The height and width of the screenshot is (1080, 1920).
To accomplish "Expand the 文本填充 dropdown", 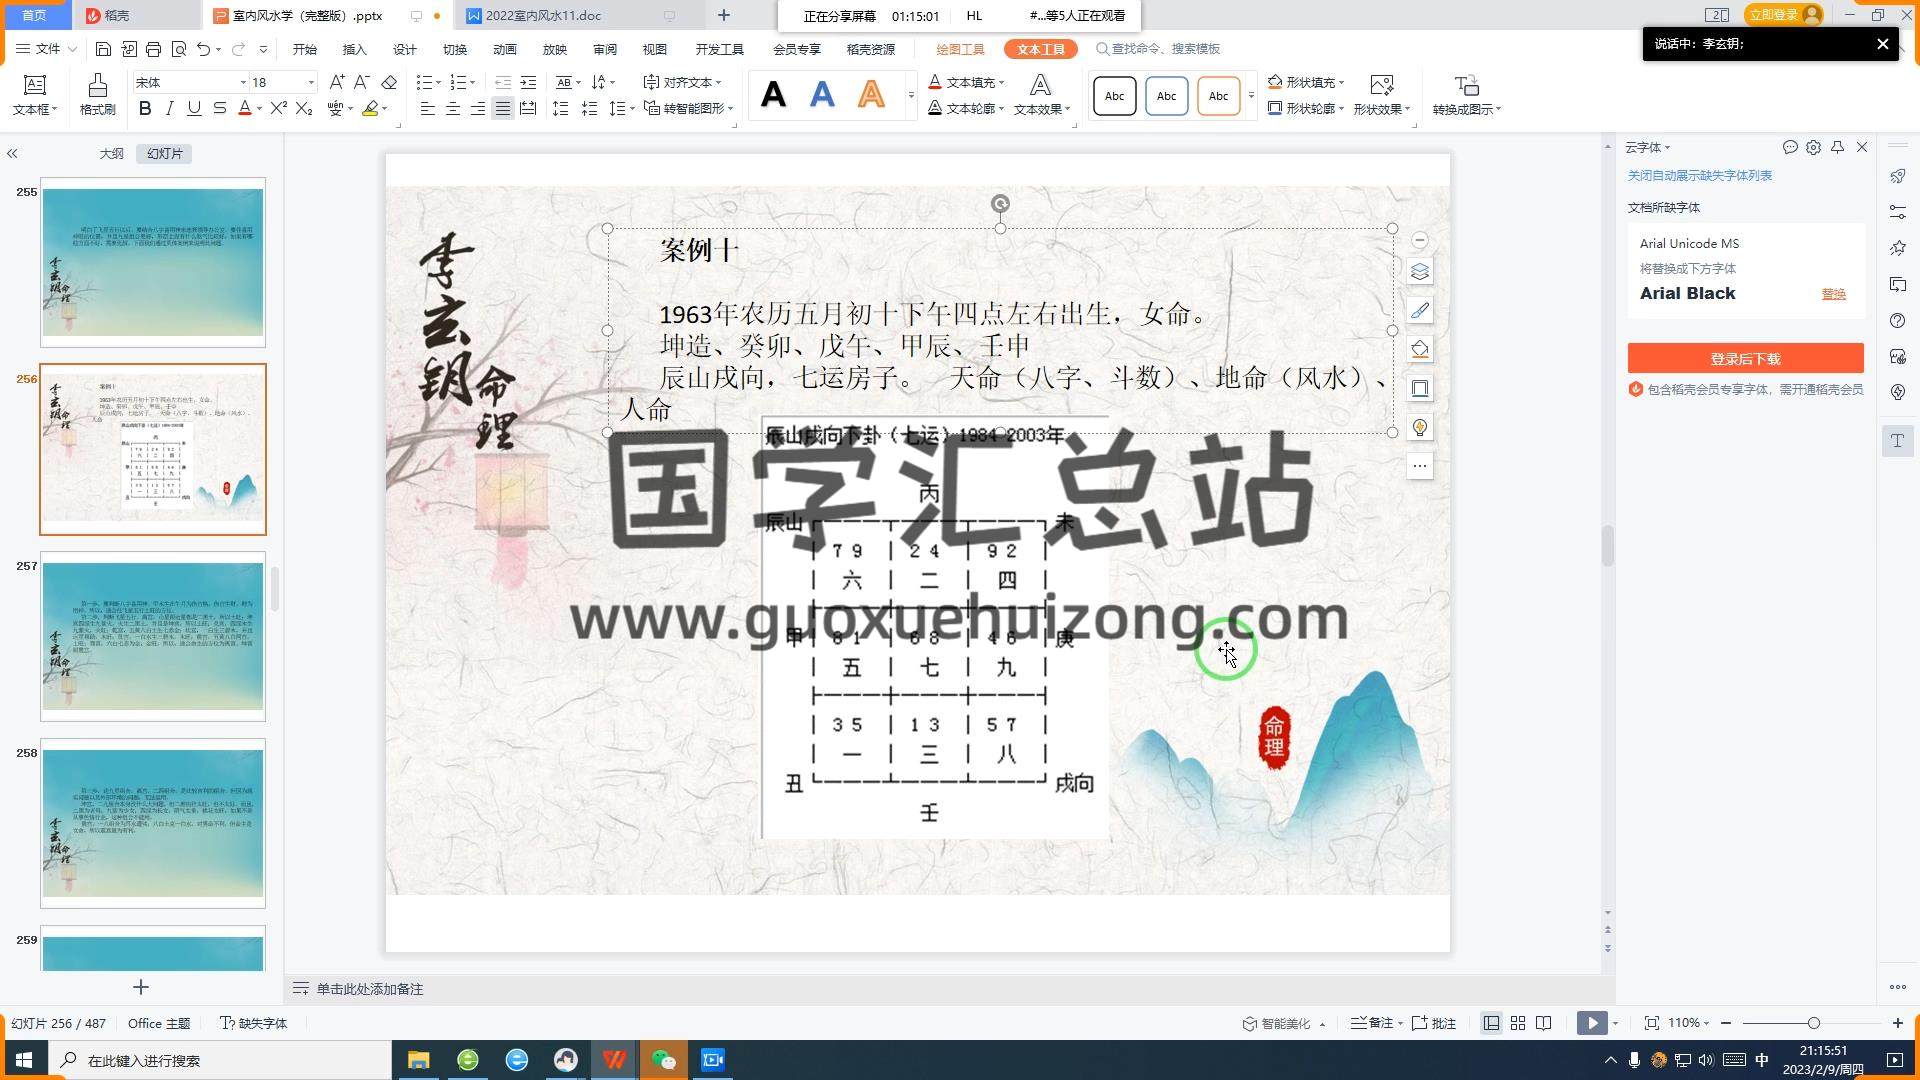I will [1001, 82].
